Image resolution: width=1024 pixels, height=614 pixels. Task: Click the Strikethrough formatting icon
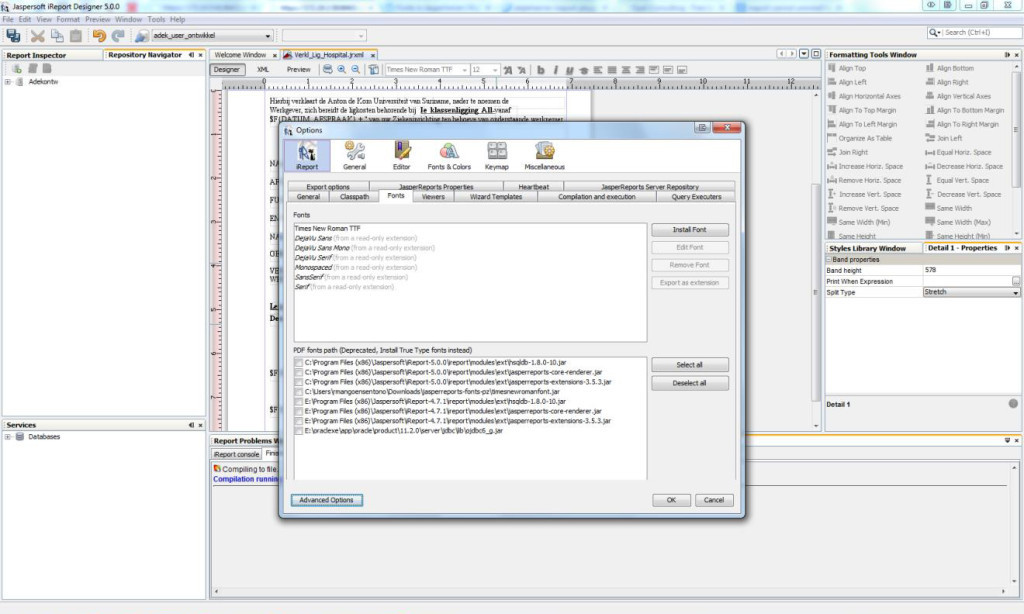tap(584, 70)
